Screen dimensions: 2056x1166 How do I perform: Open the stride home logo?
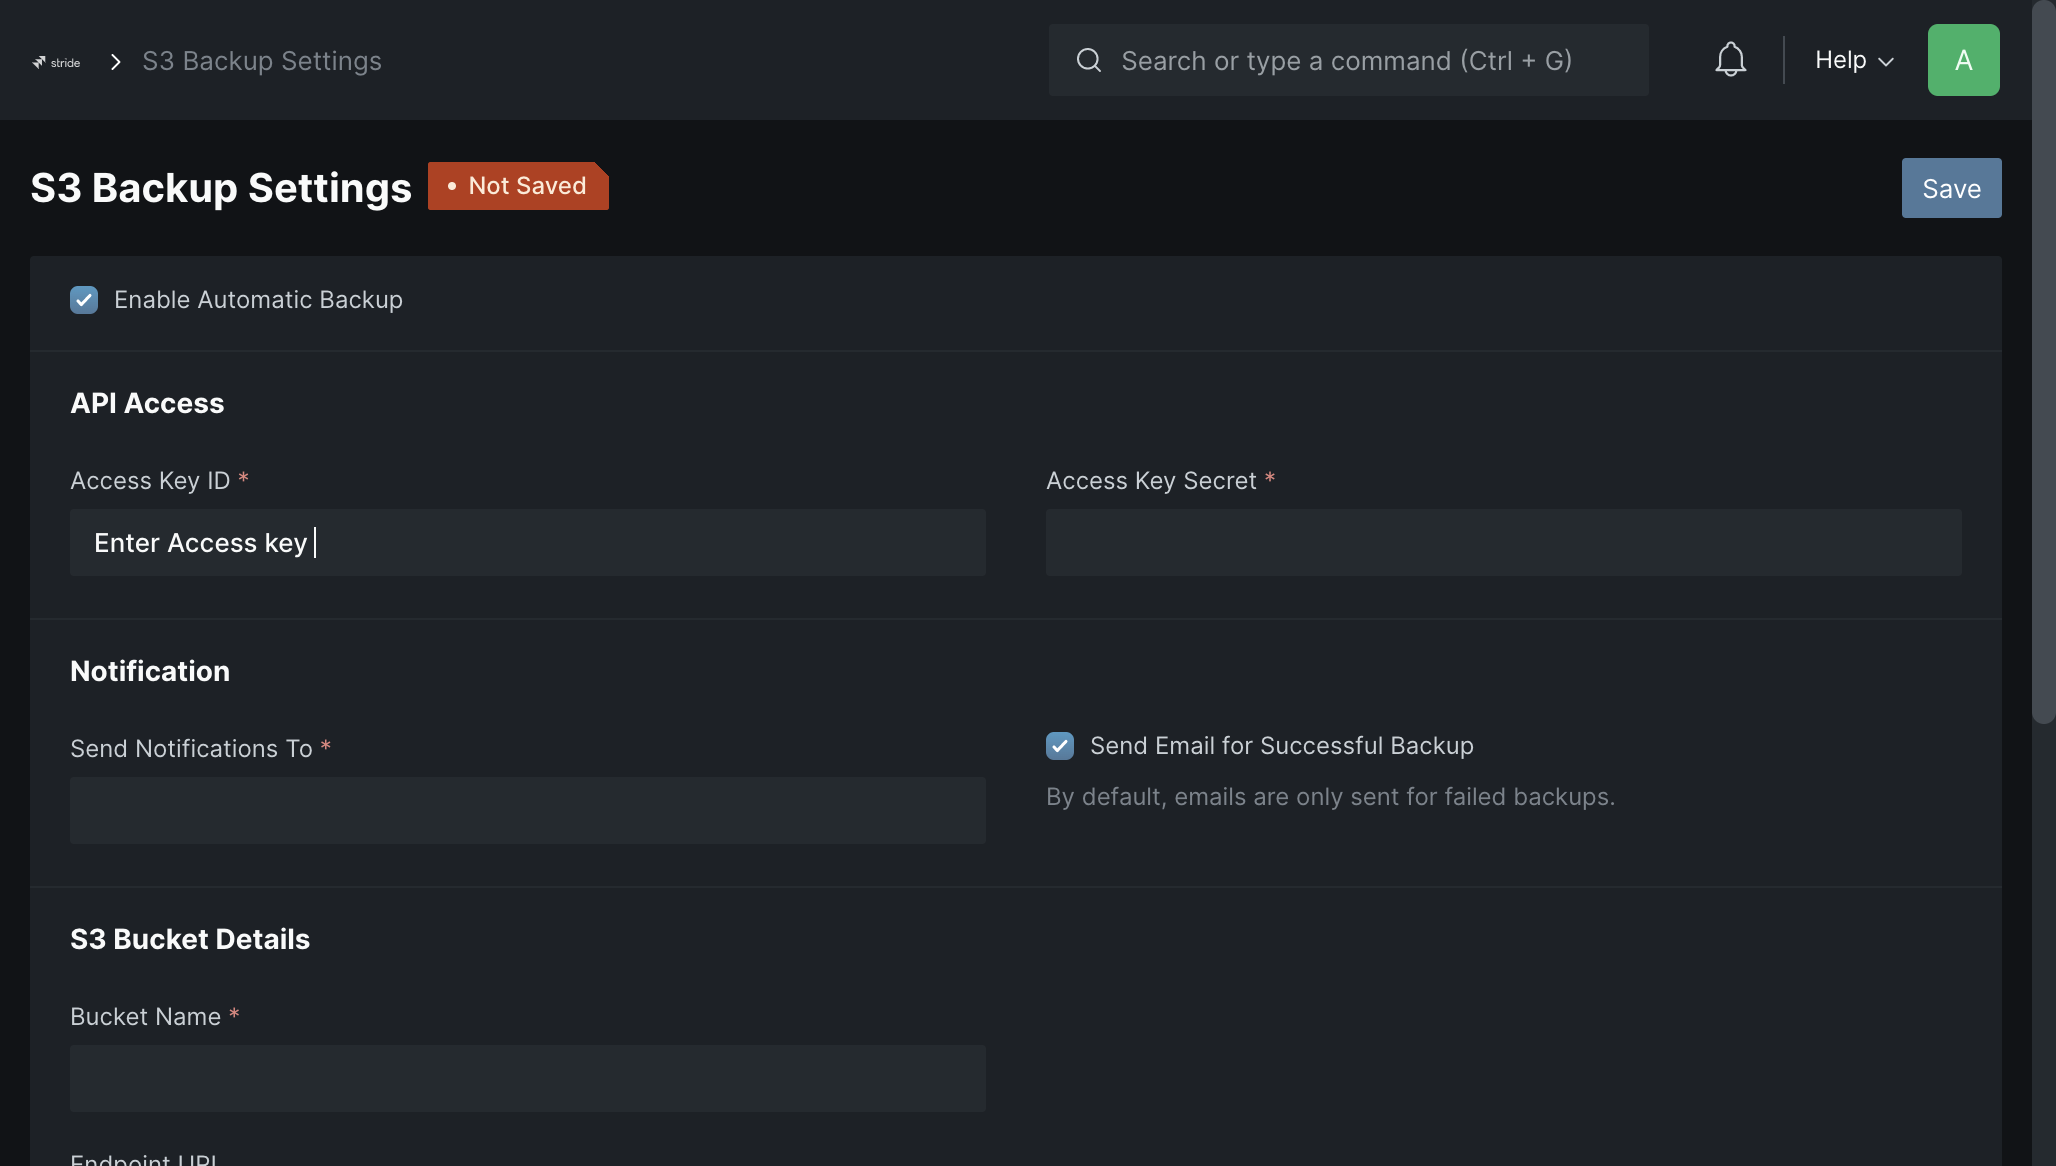point(56,62)
